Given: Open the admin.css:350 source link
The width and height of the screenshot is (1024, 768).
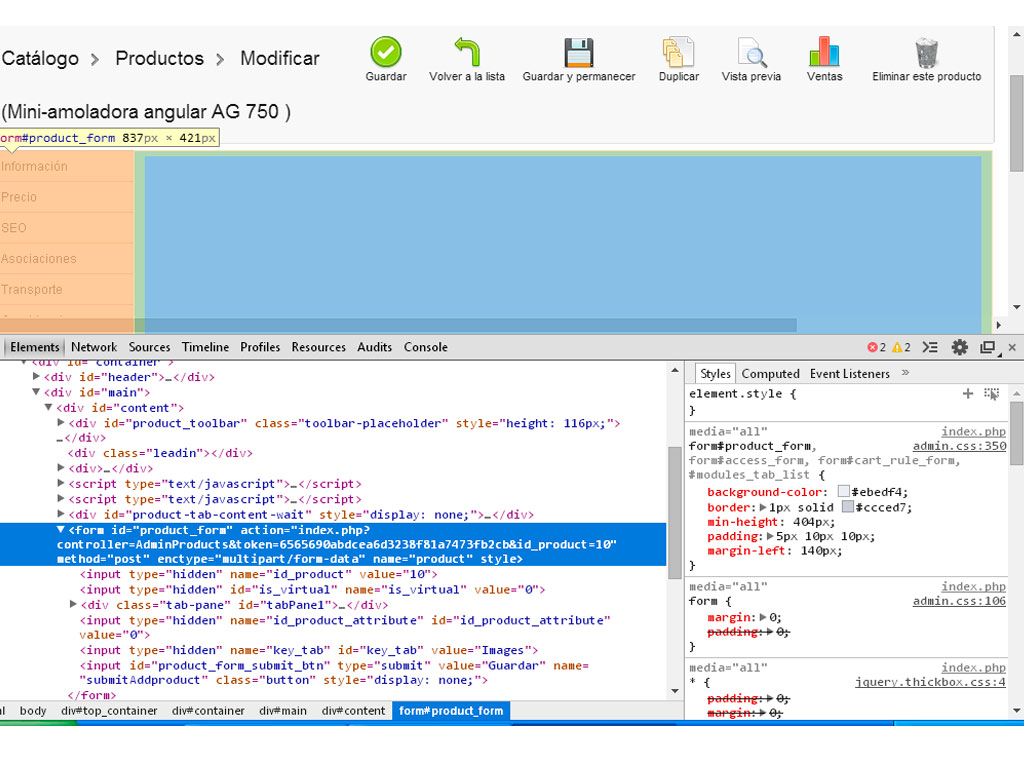Looking at the screenshot, I should [x=959, y=446].
